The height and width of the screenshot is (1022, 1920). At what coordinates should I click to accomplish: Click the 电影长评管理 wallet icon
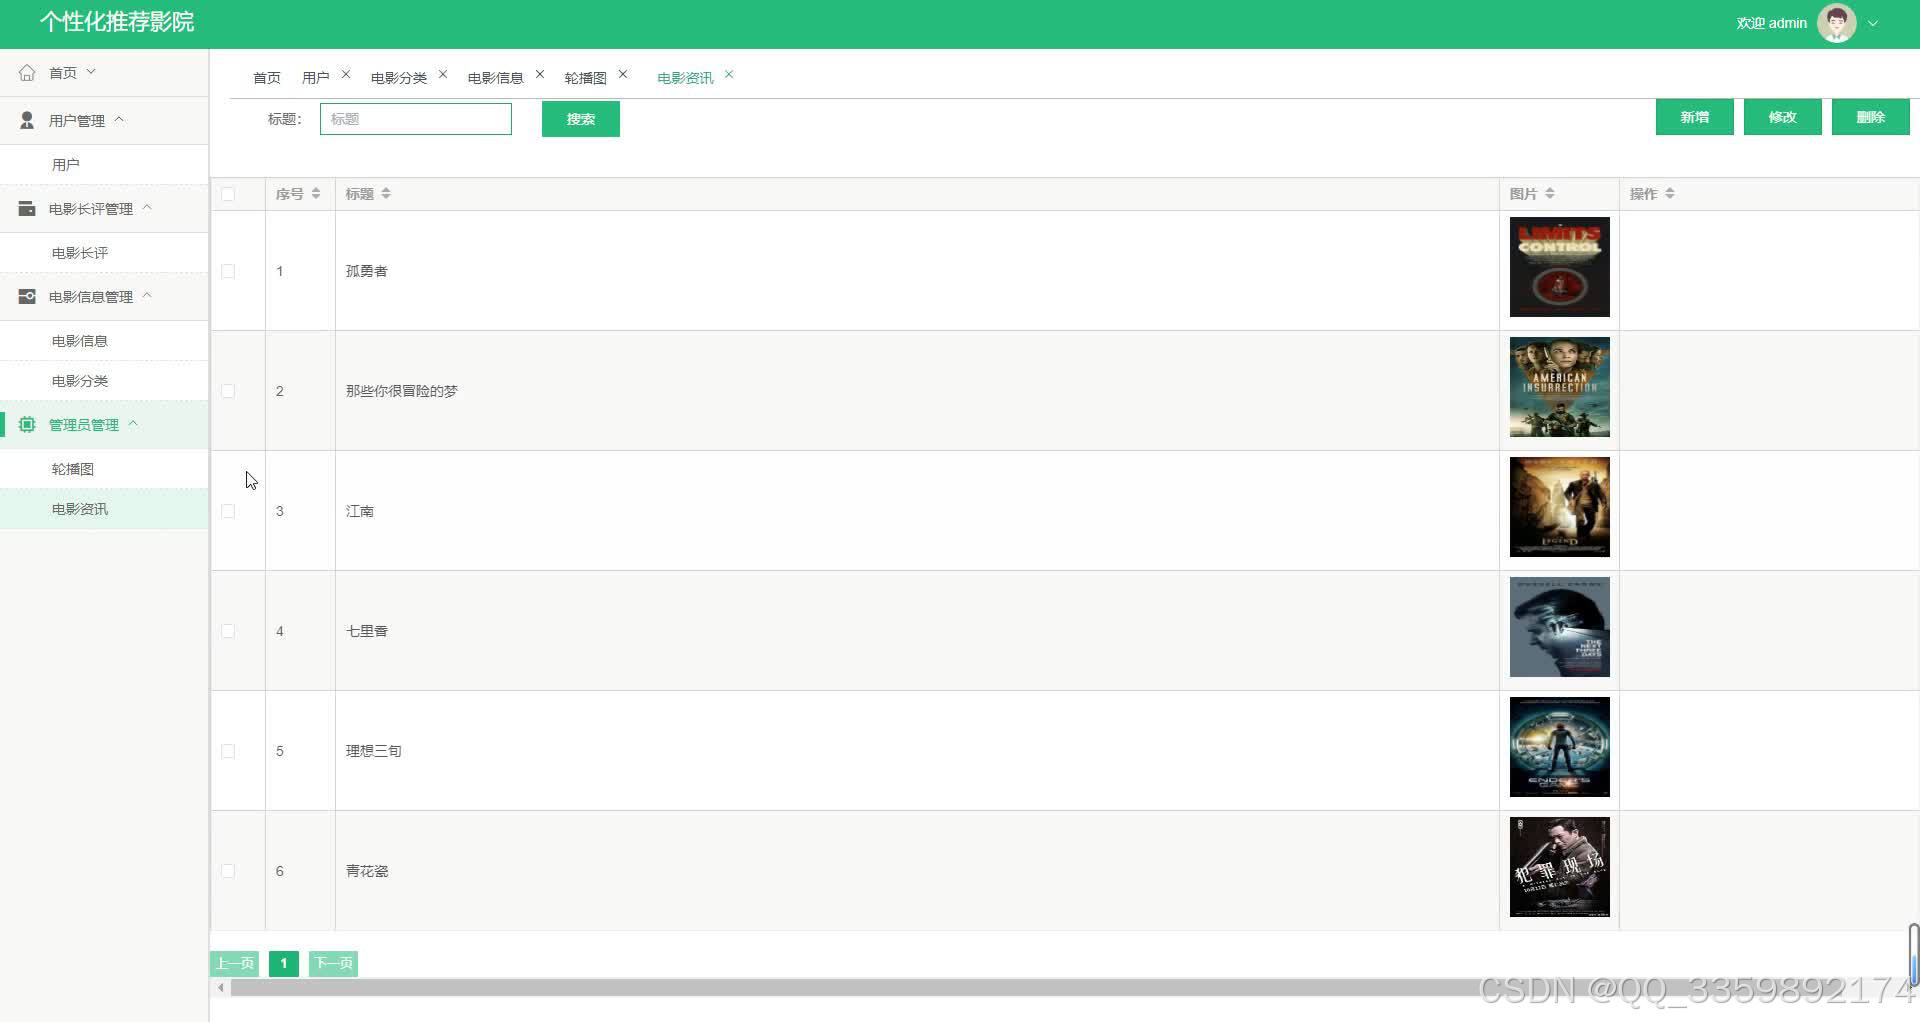pyautogui.click(x=27, y=208)
